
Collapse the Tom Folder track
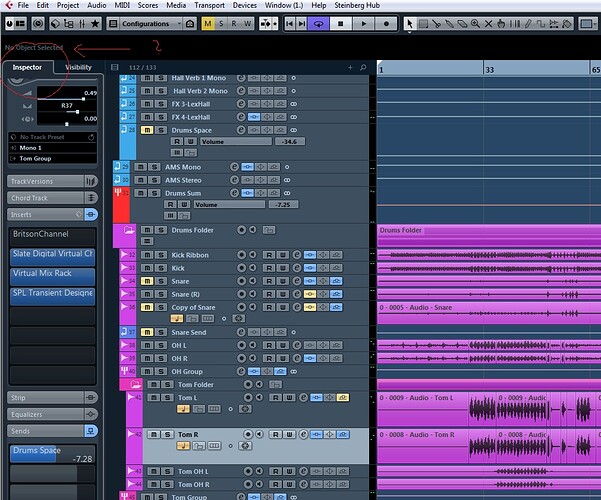[135, 384]
